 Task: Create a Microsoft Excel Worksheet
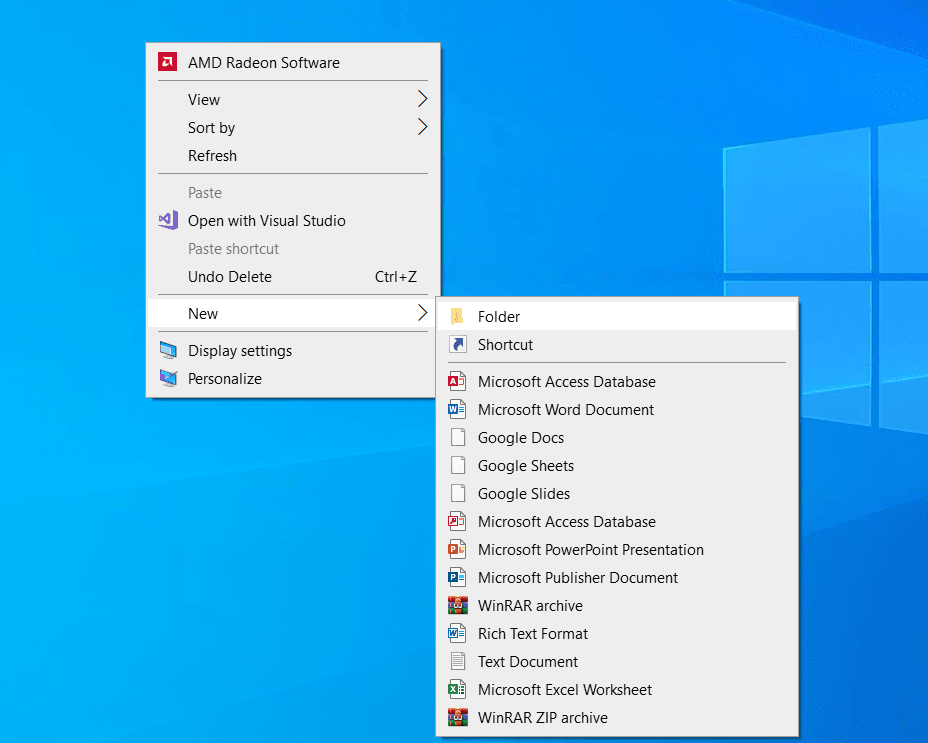(617, 689)
